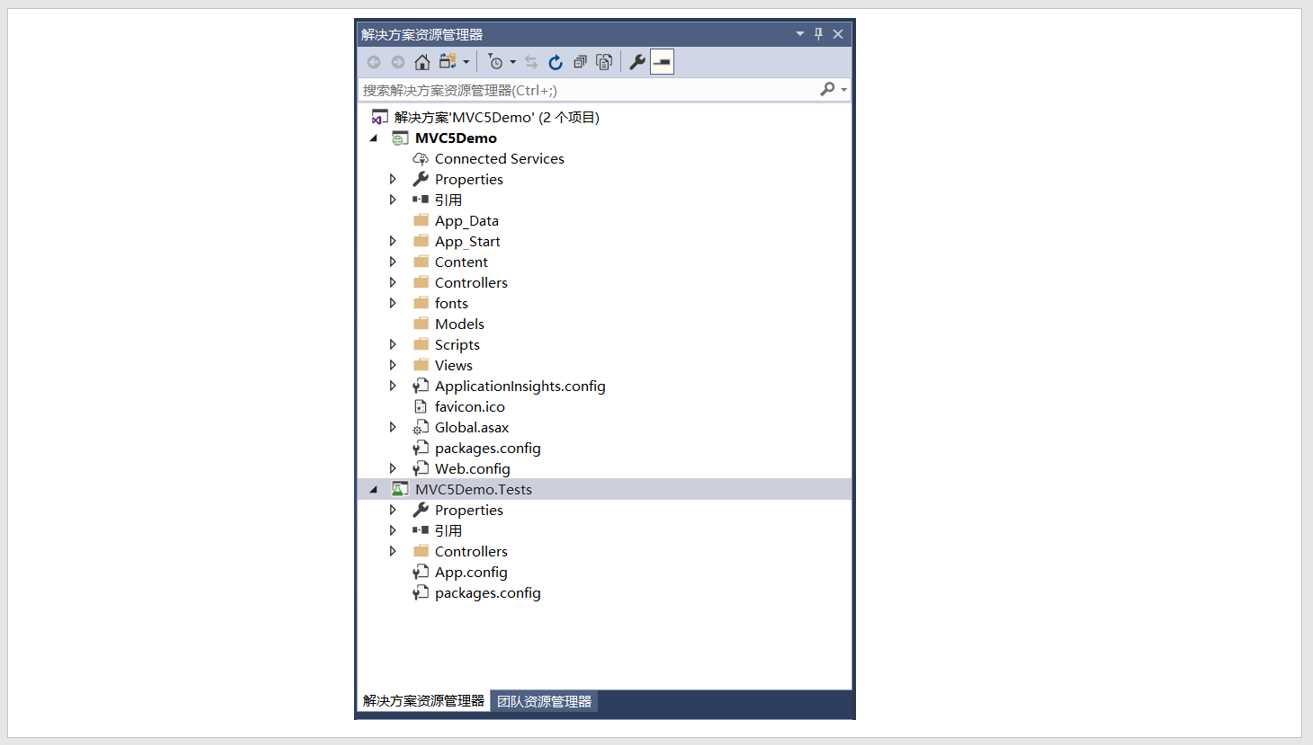Expand the Global.asax node

point(393,427)
